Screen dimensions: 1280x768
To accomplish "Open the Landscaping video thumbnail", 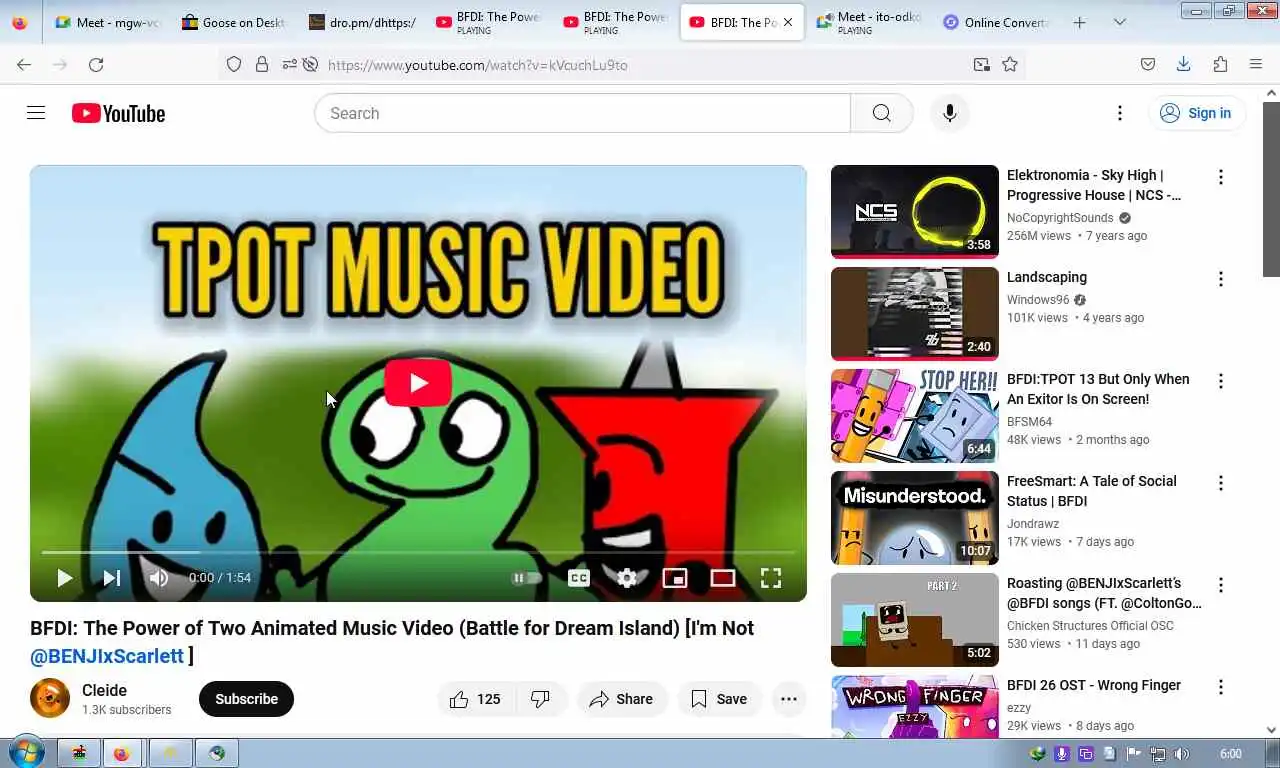I will tap(915, 313).
